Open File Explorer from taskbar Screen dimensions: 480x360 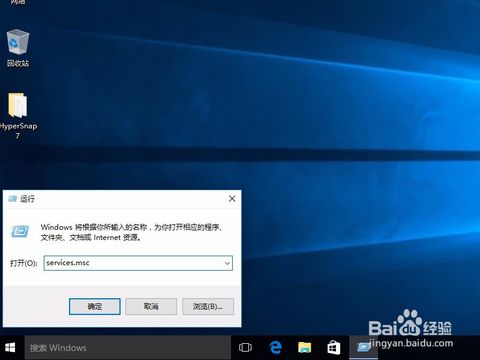click(x=304, y=348)
